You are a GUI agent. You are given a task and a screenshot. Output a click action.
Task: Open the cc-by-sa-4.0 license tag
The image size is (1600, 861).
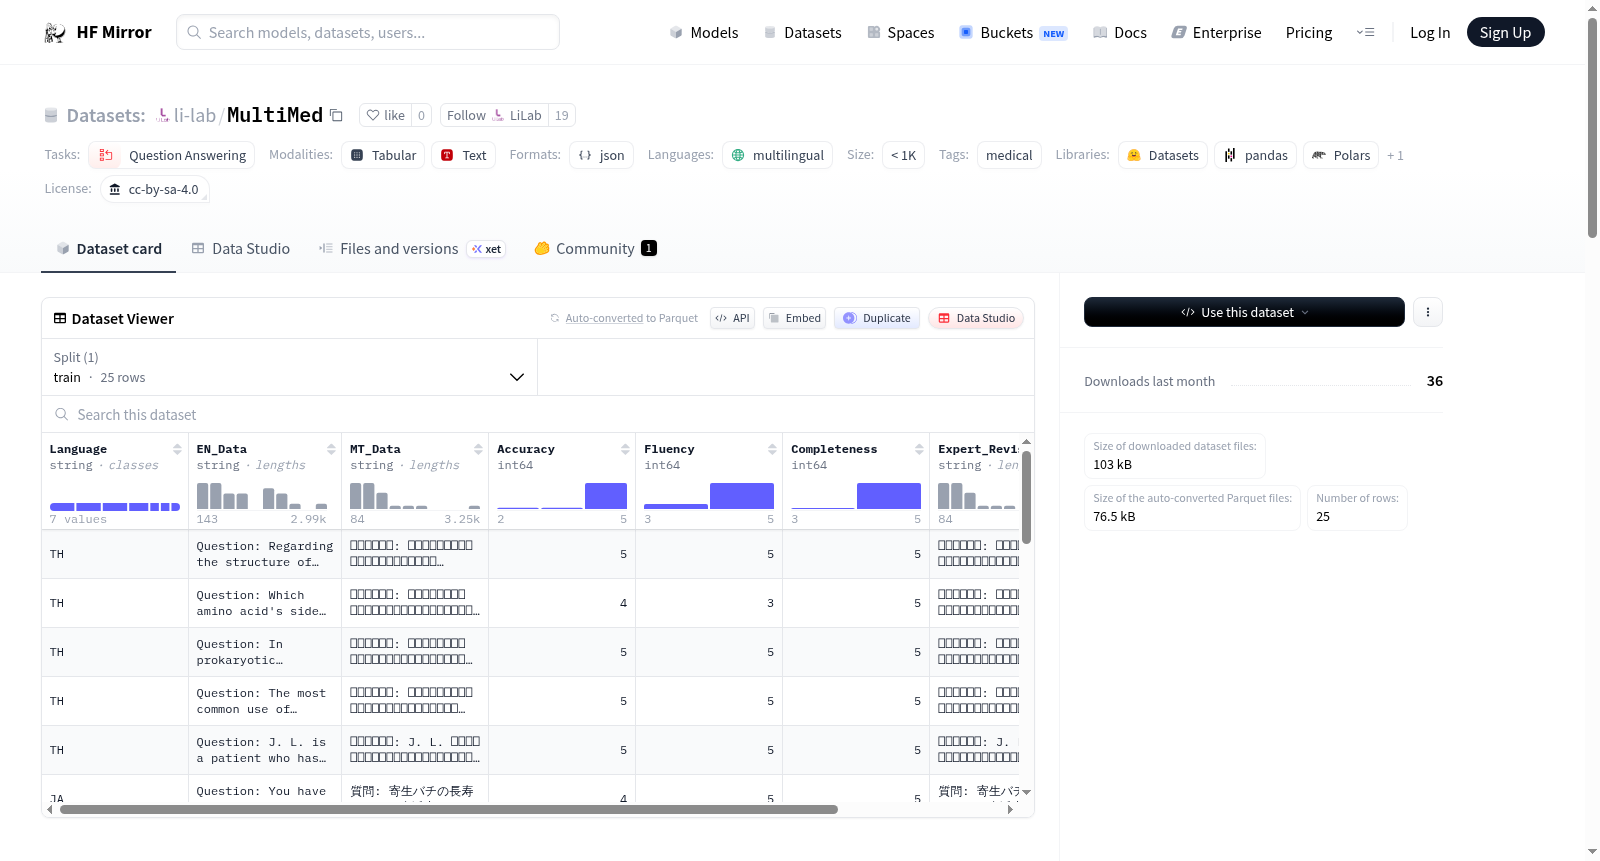(x=155, y=189)
